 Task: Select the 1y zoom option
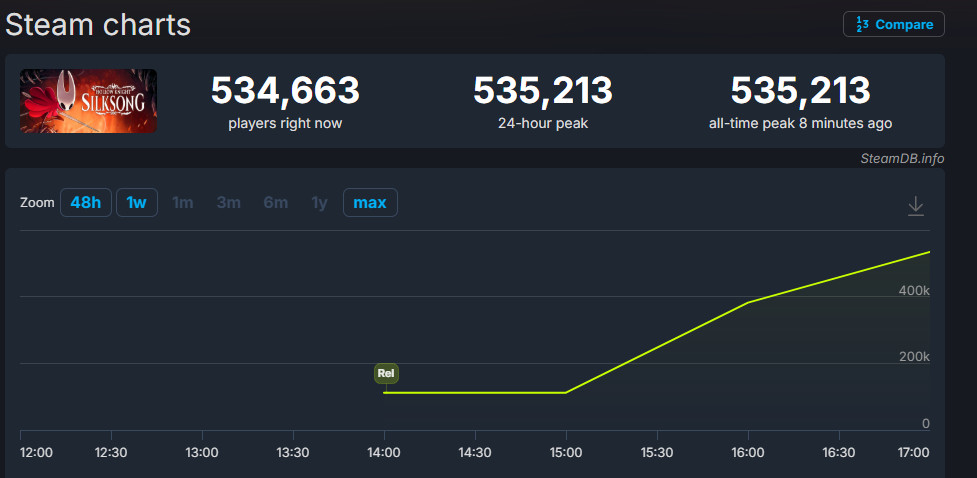[x=320, y=203]
